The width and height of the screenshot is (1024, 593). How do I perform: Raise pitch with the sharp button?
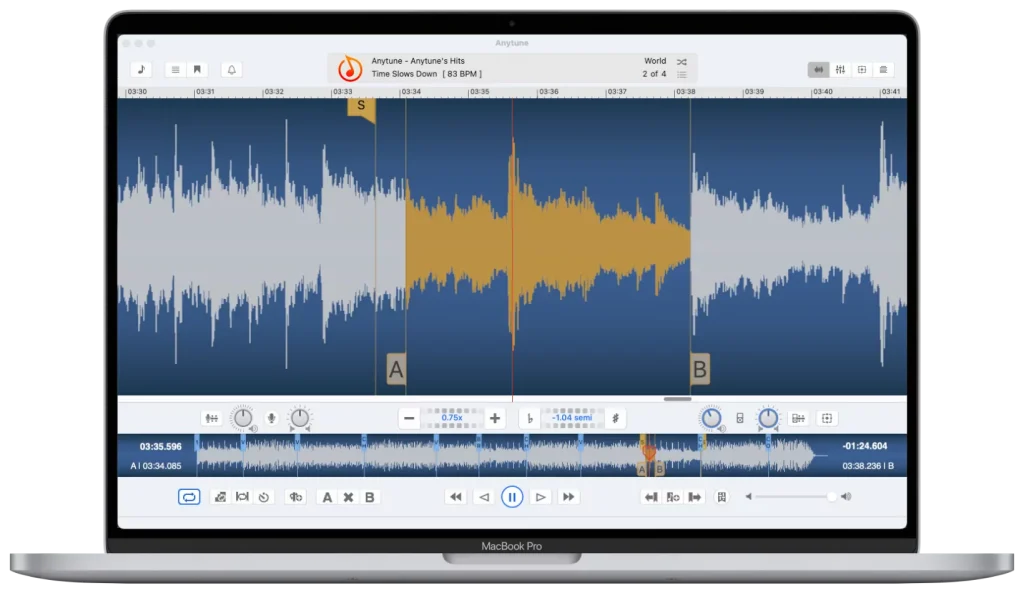tap(615, 418)
